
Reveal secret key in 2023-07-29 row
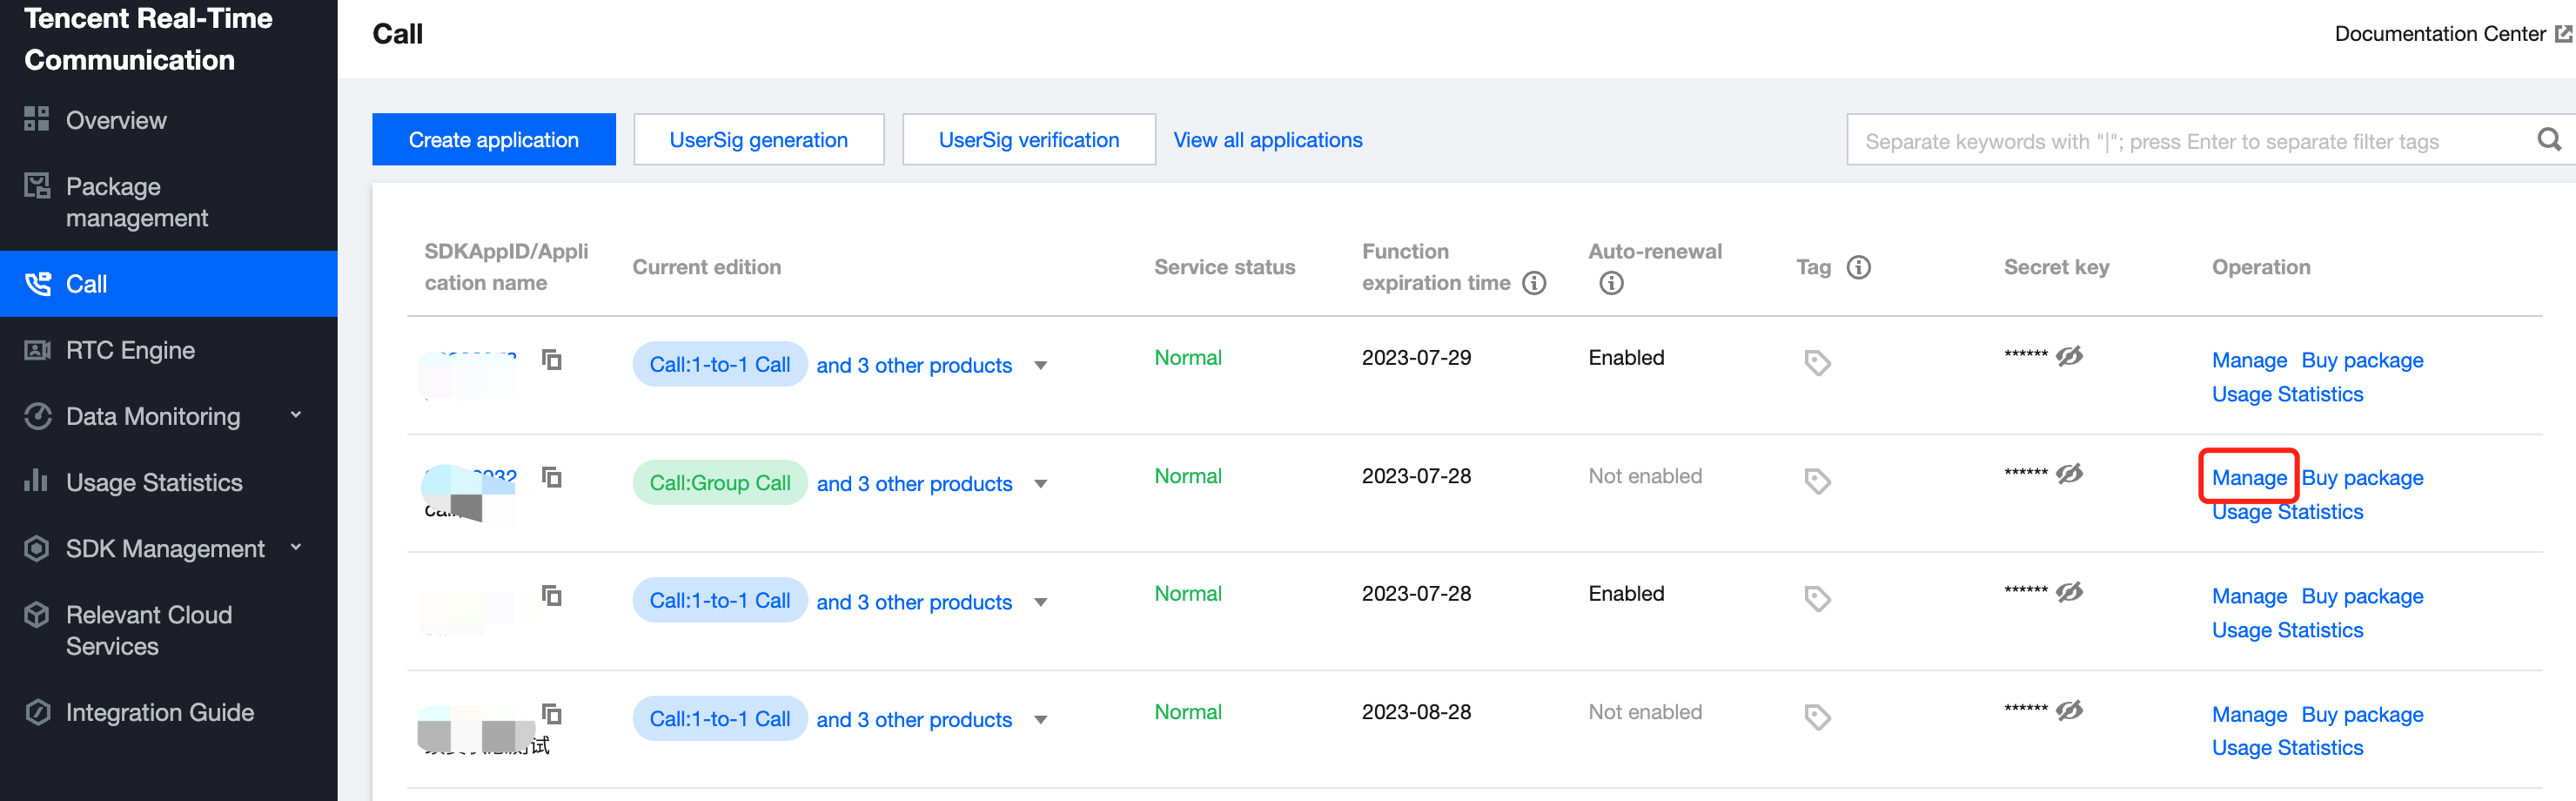2069,356
